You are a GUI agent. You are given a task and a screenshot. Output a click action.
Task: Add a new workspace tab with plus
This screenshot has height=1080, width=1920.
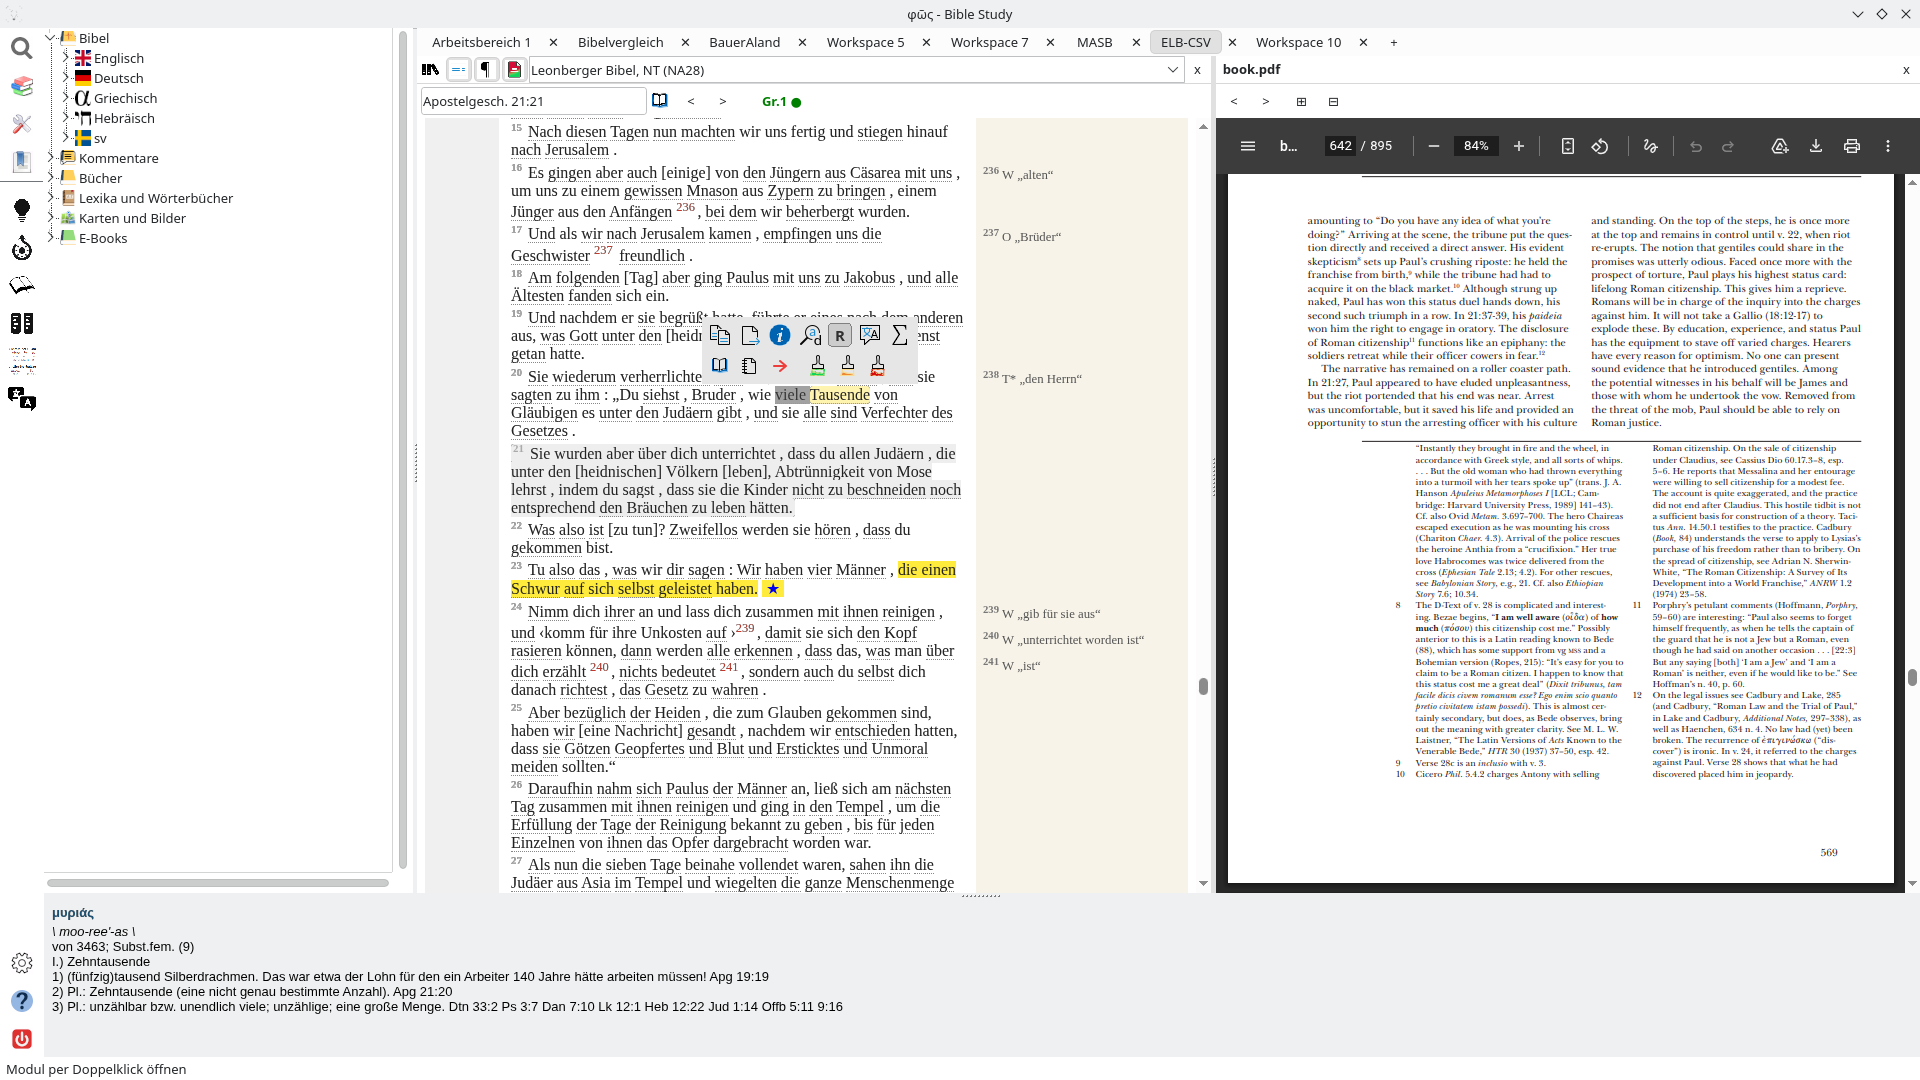[1393, 42]
